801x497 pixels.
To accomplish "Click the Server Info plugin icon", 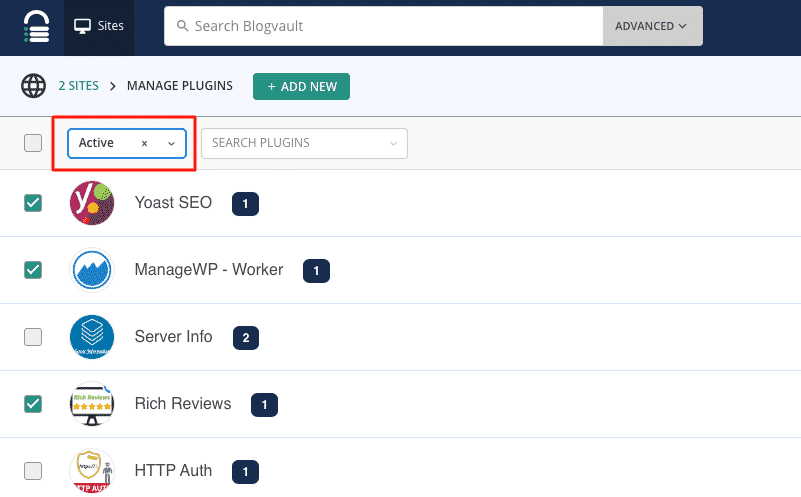I will pos(92,337).
